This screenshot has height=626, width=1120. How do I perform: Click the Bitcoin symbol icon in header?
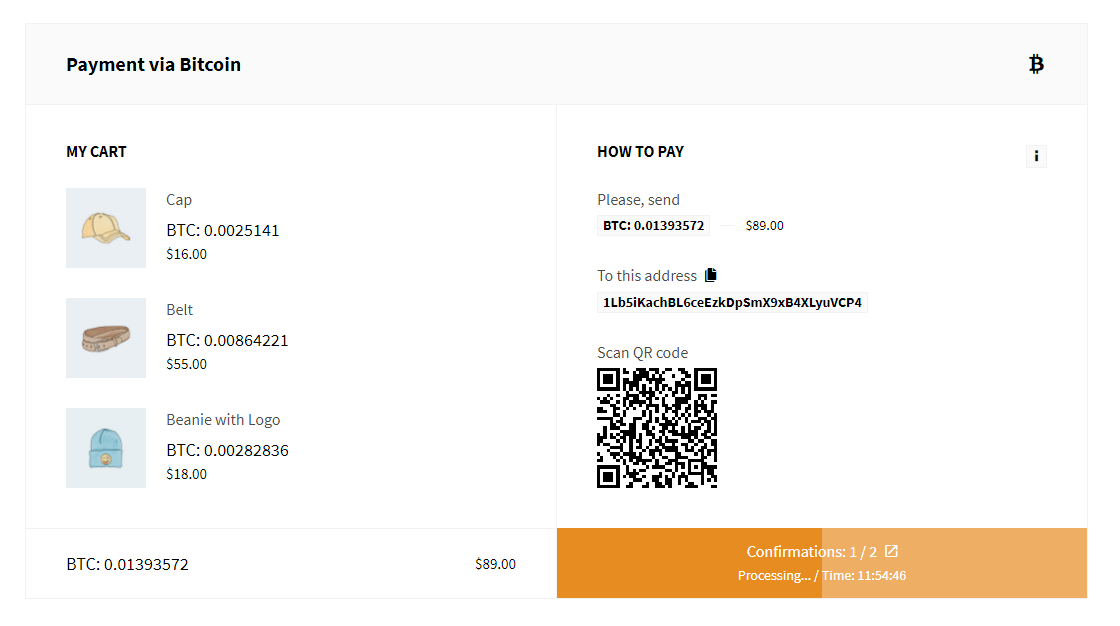pyautogui.click(x=1036, y=64)
